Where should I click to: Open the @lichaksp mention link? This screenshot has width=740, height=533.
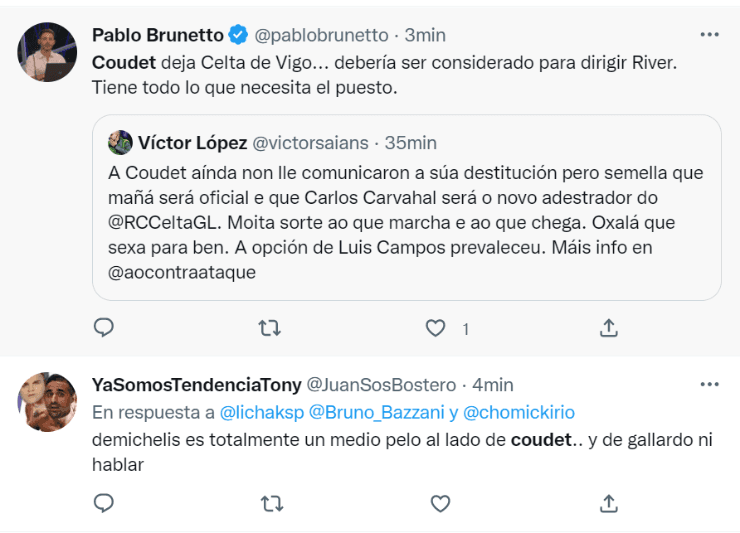pyautogui.click(x=262, y=412)
